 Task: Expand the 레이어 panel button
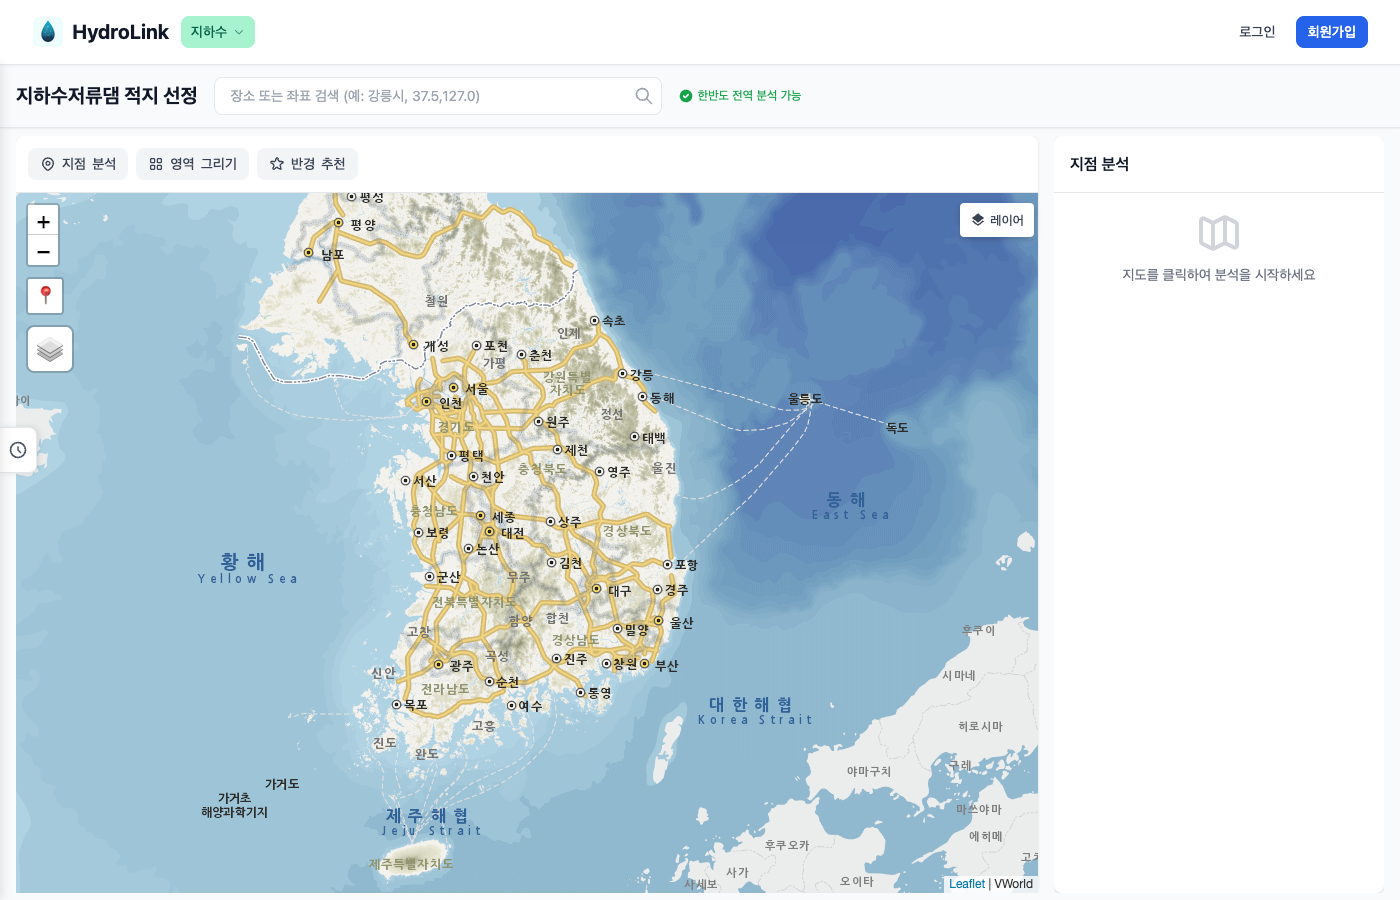point(997,220)
